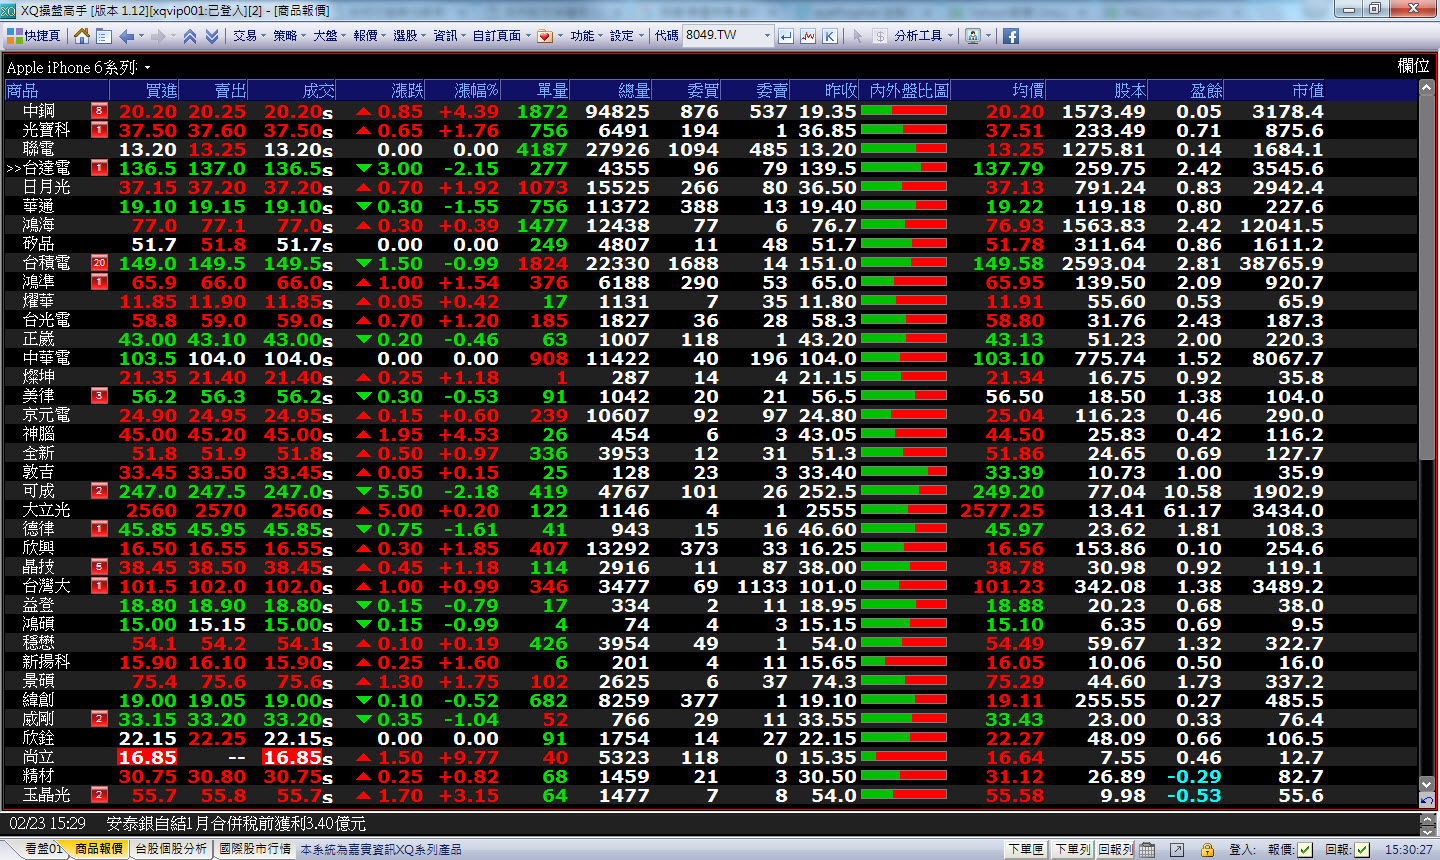Open the 下單列 order bar

(1072, 849)
